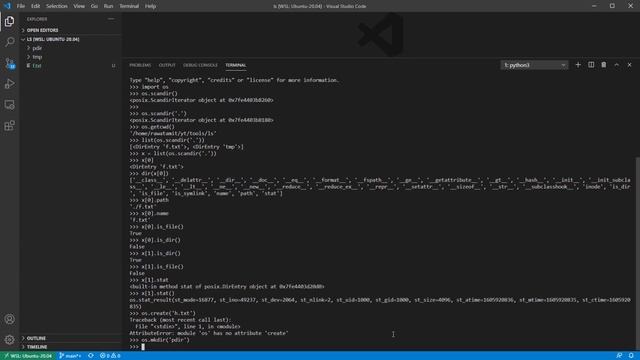Open the Go menu

coord(94,6)
